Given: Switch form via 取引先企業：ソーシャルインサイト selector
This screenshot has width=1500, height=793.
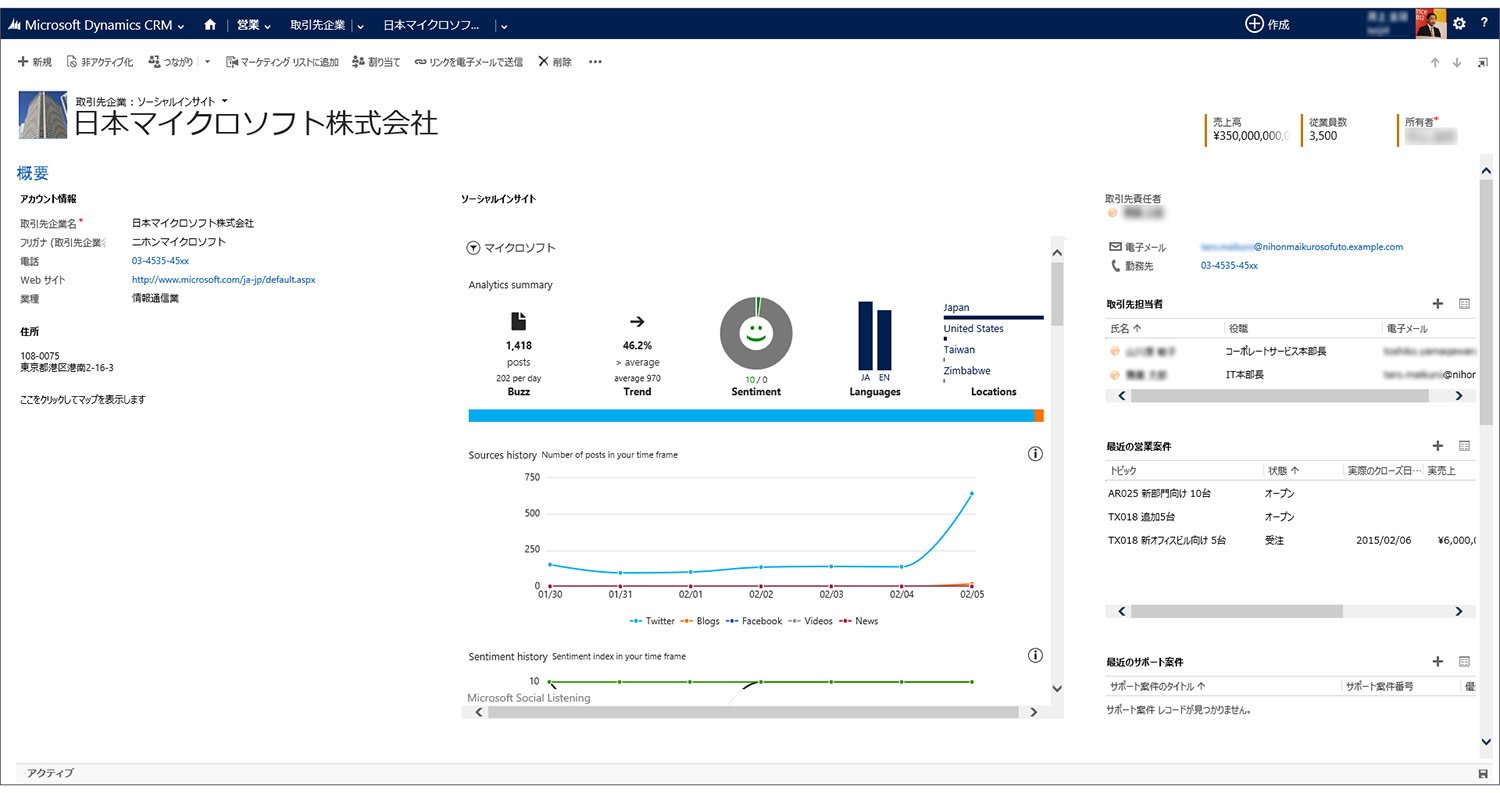Looking at the screenshot, I should 152,101.
